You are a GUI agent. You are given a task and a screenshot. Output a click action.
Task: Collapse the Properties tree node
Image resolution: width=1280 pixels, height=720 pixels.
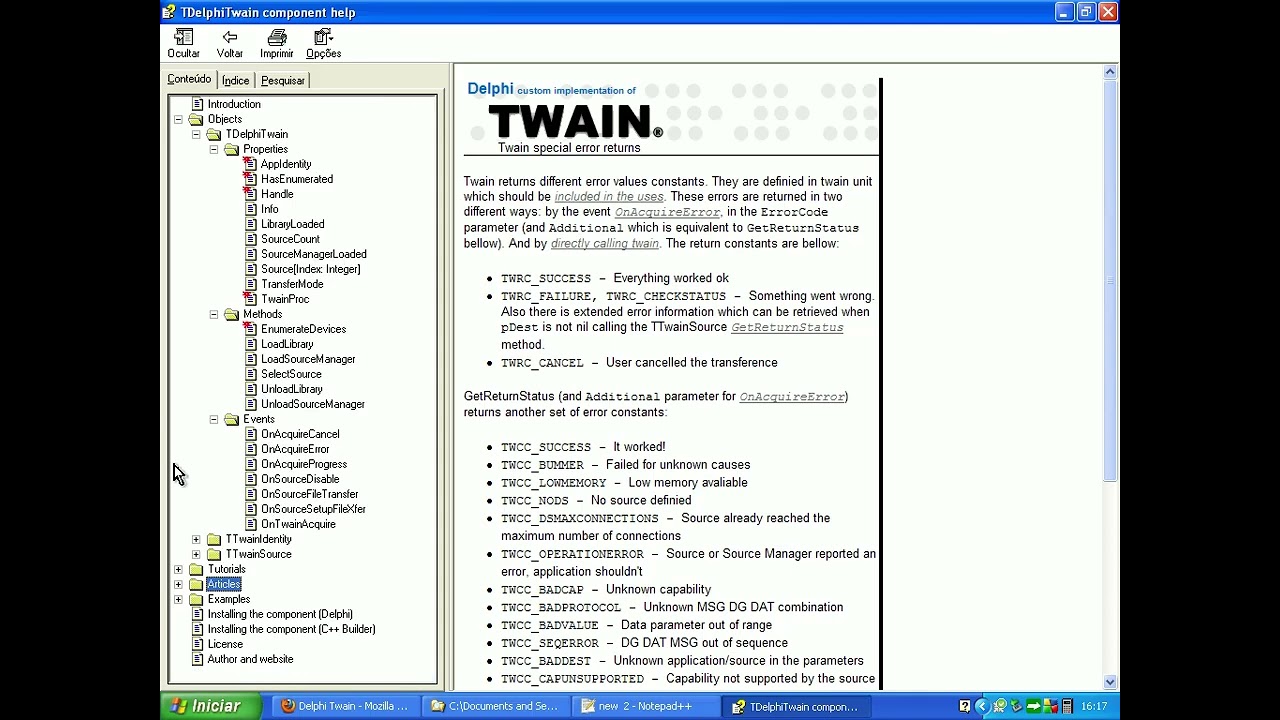(x=214, y=149)
